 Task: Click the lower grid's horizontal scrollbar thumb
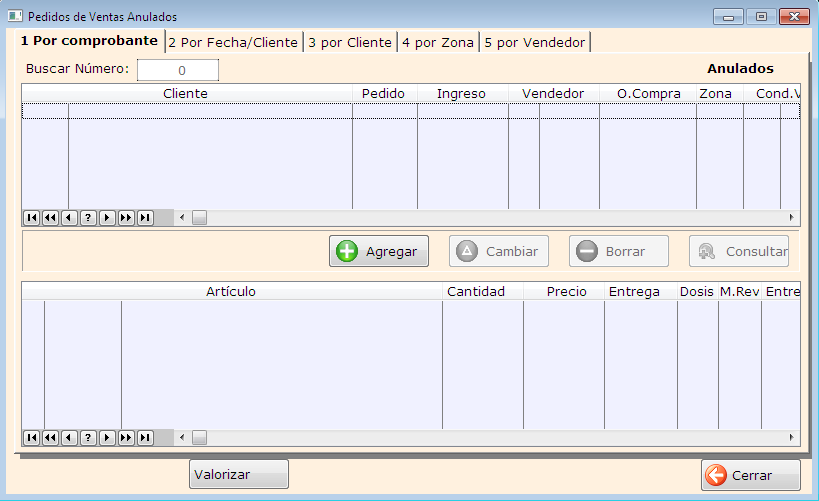pyautogui.click(x=199, y=437)
